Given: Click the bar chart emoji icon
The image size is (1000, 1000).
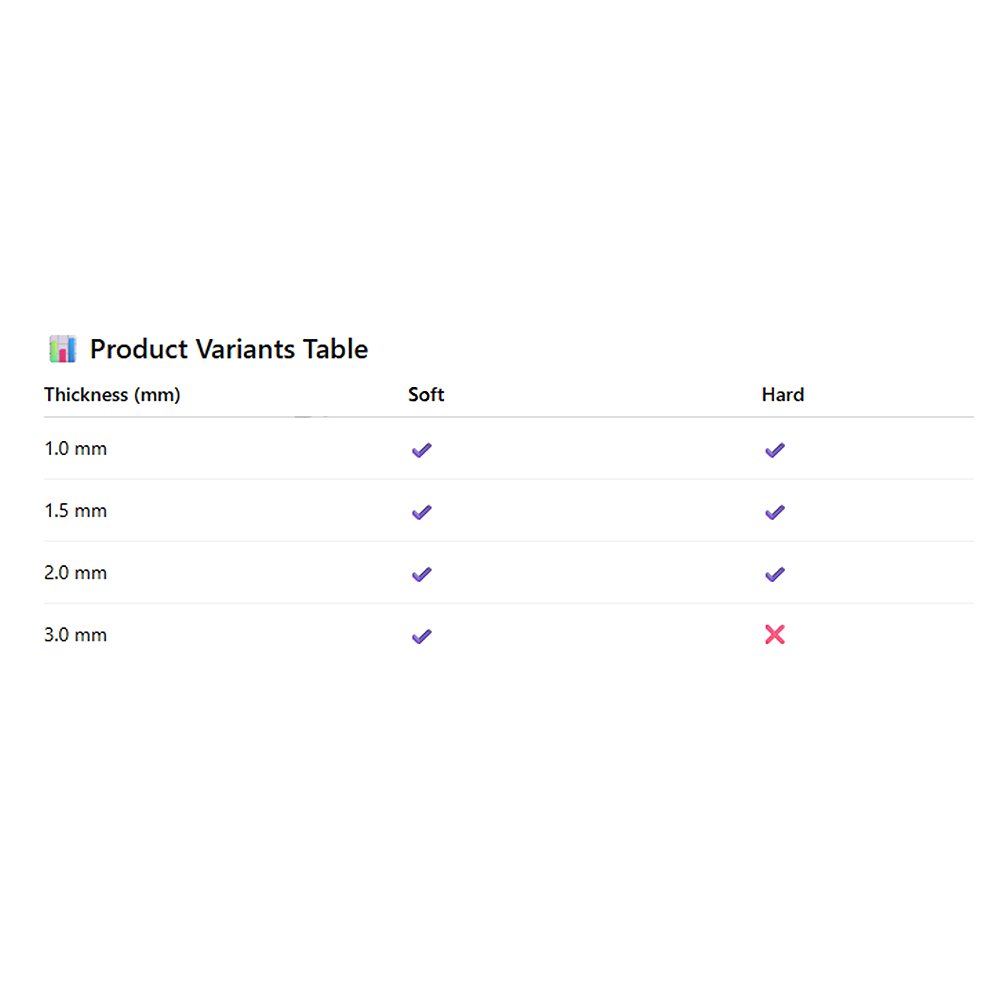Looking at the screenshot, I should coord(62,349).
